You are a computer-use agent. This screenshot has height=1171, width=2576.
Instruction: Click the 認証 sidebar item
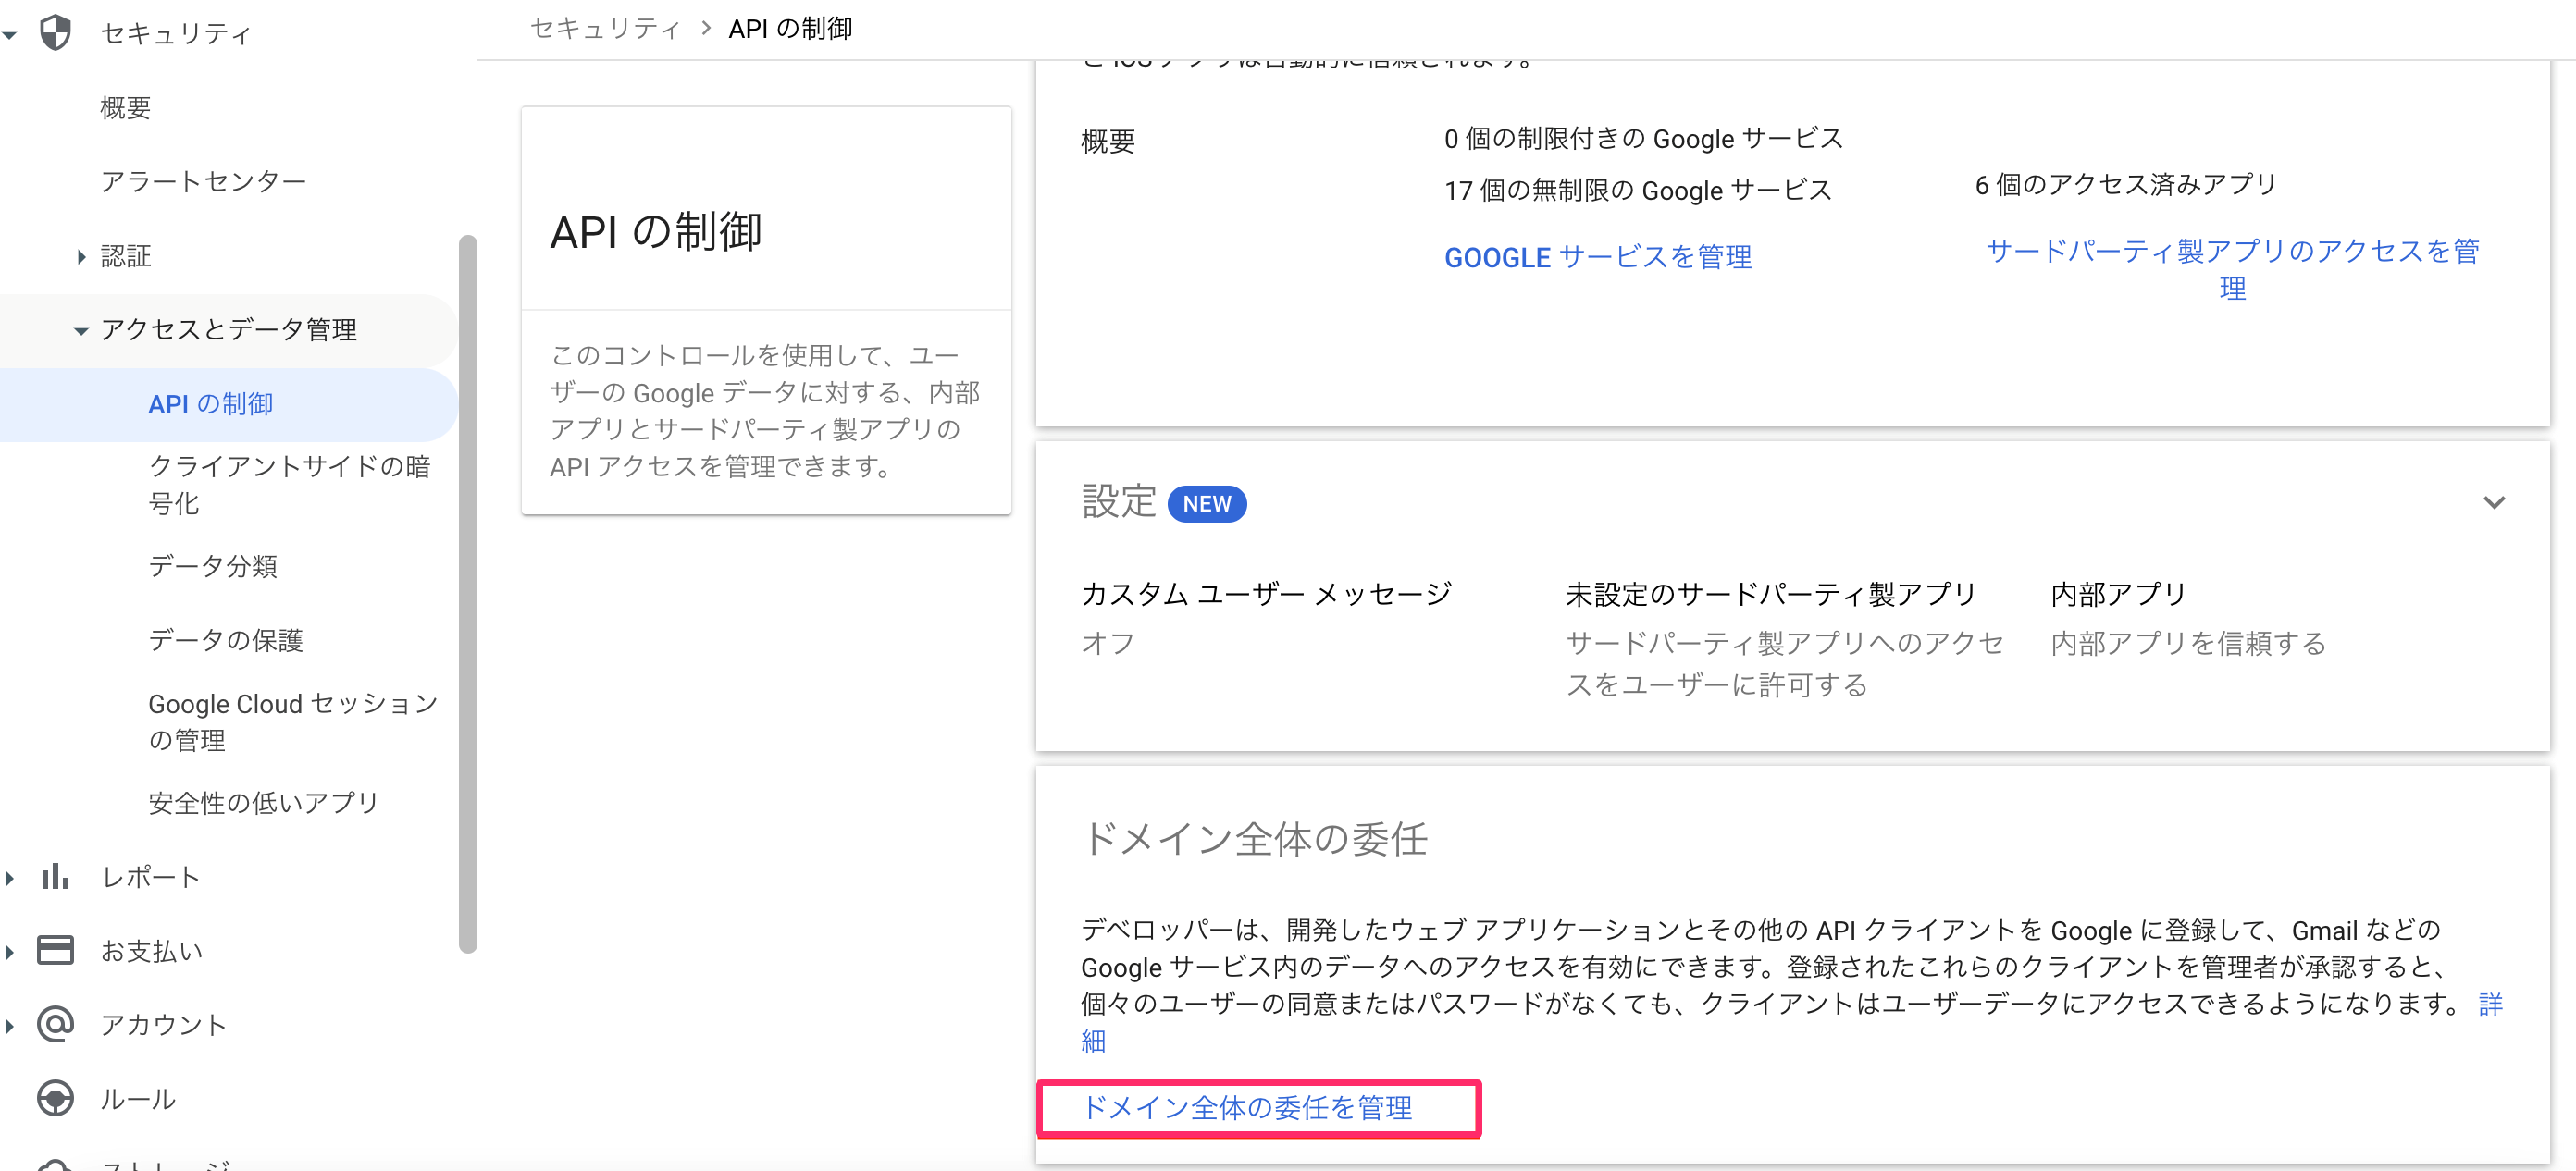tap(126, 257)
